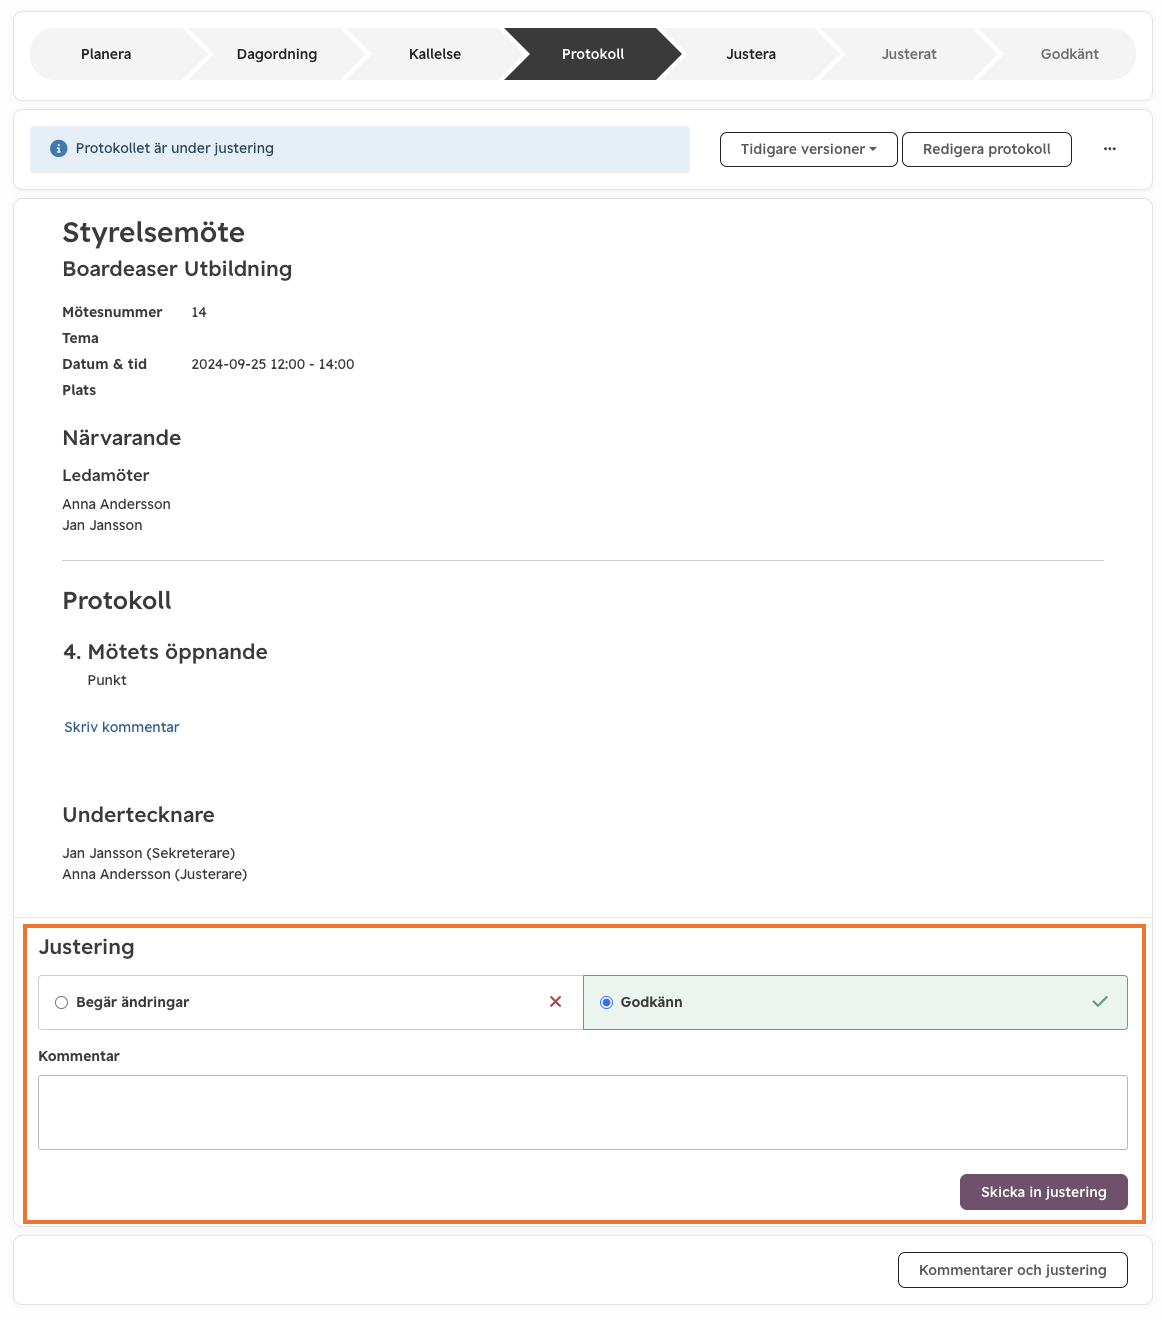Screen dimensions: 1164x1318
Task: Select the Protokoll step
Action: point(593,54)
